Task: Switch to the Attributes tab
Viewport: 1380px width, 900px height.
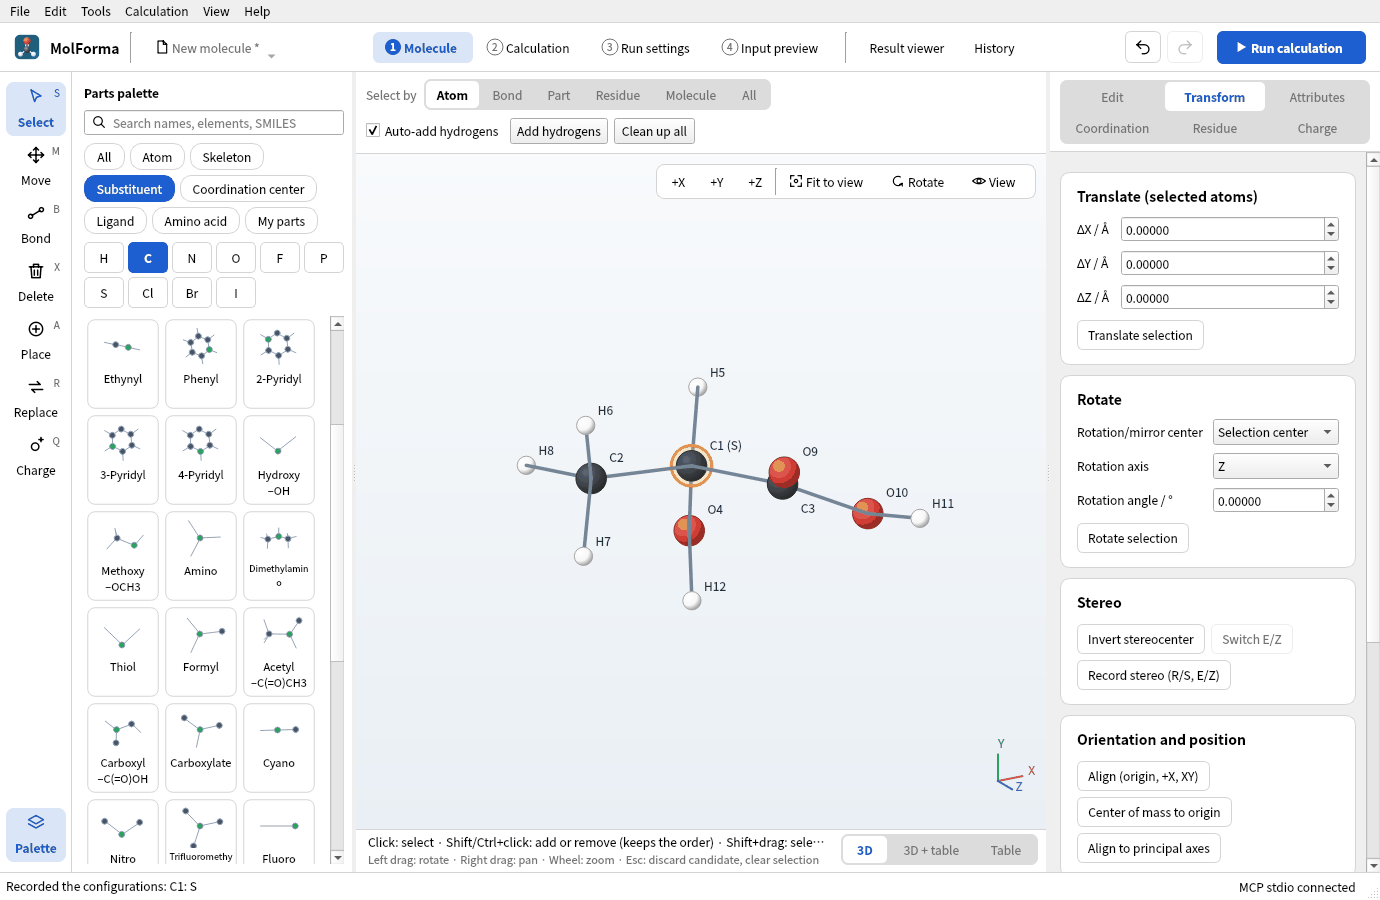Action: pos(1317,97)
